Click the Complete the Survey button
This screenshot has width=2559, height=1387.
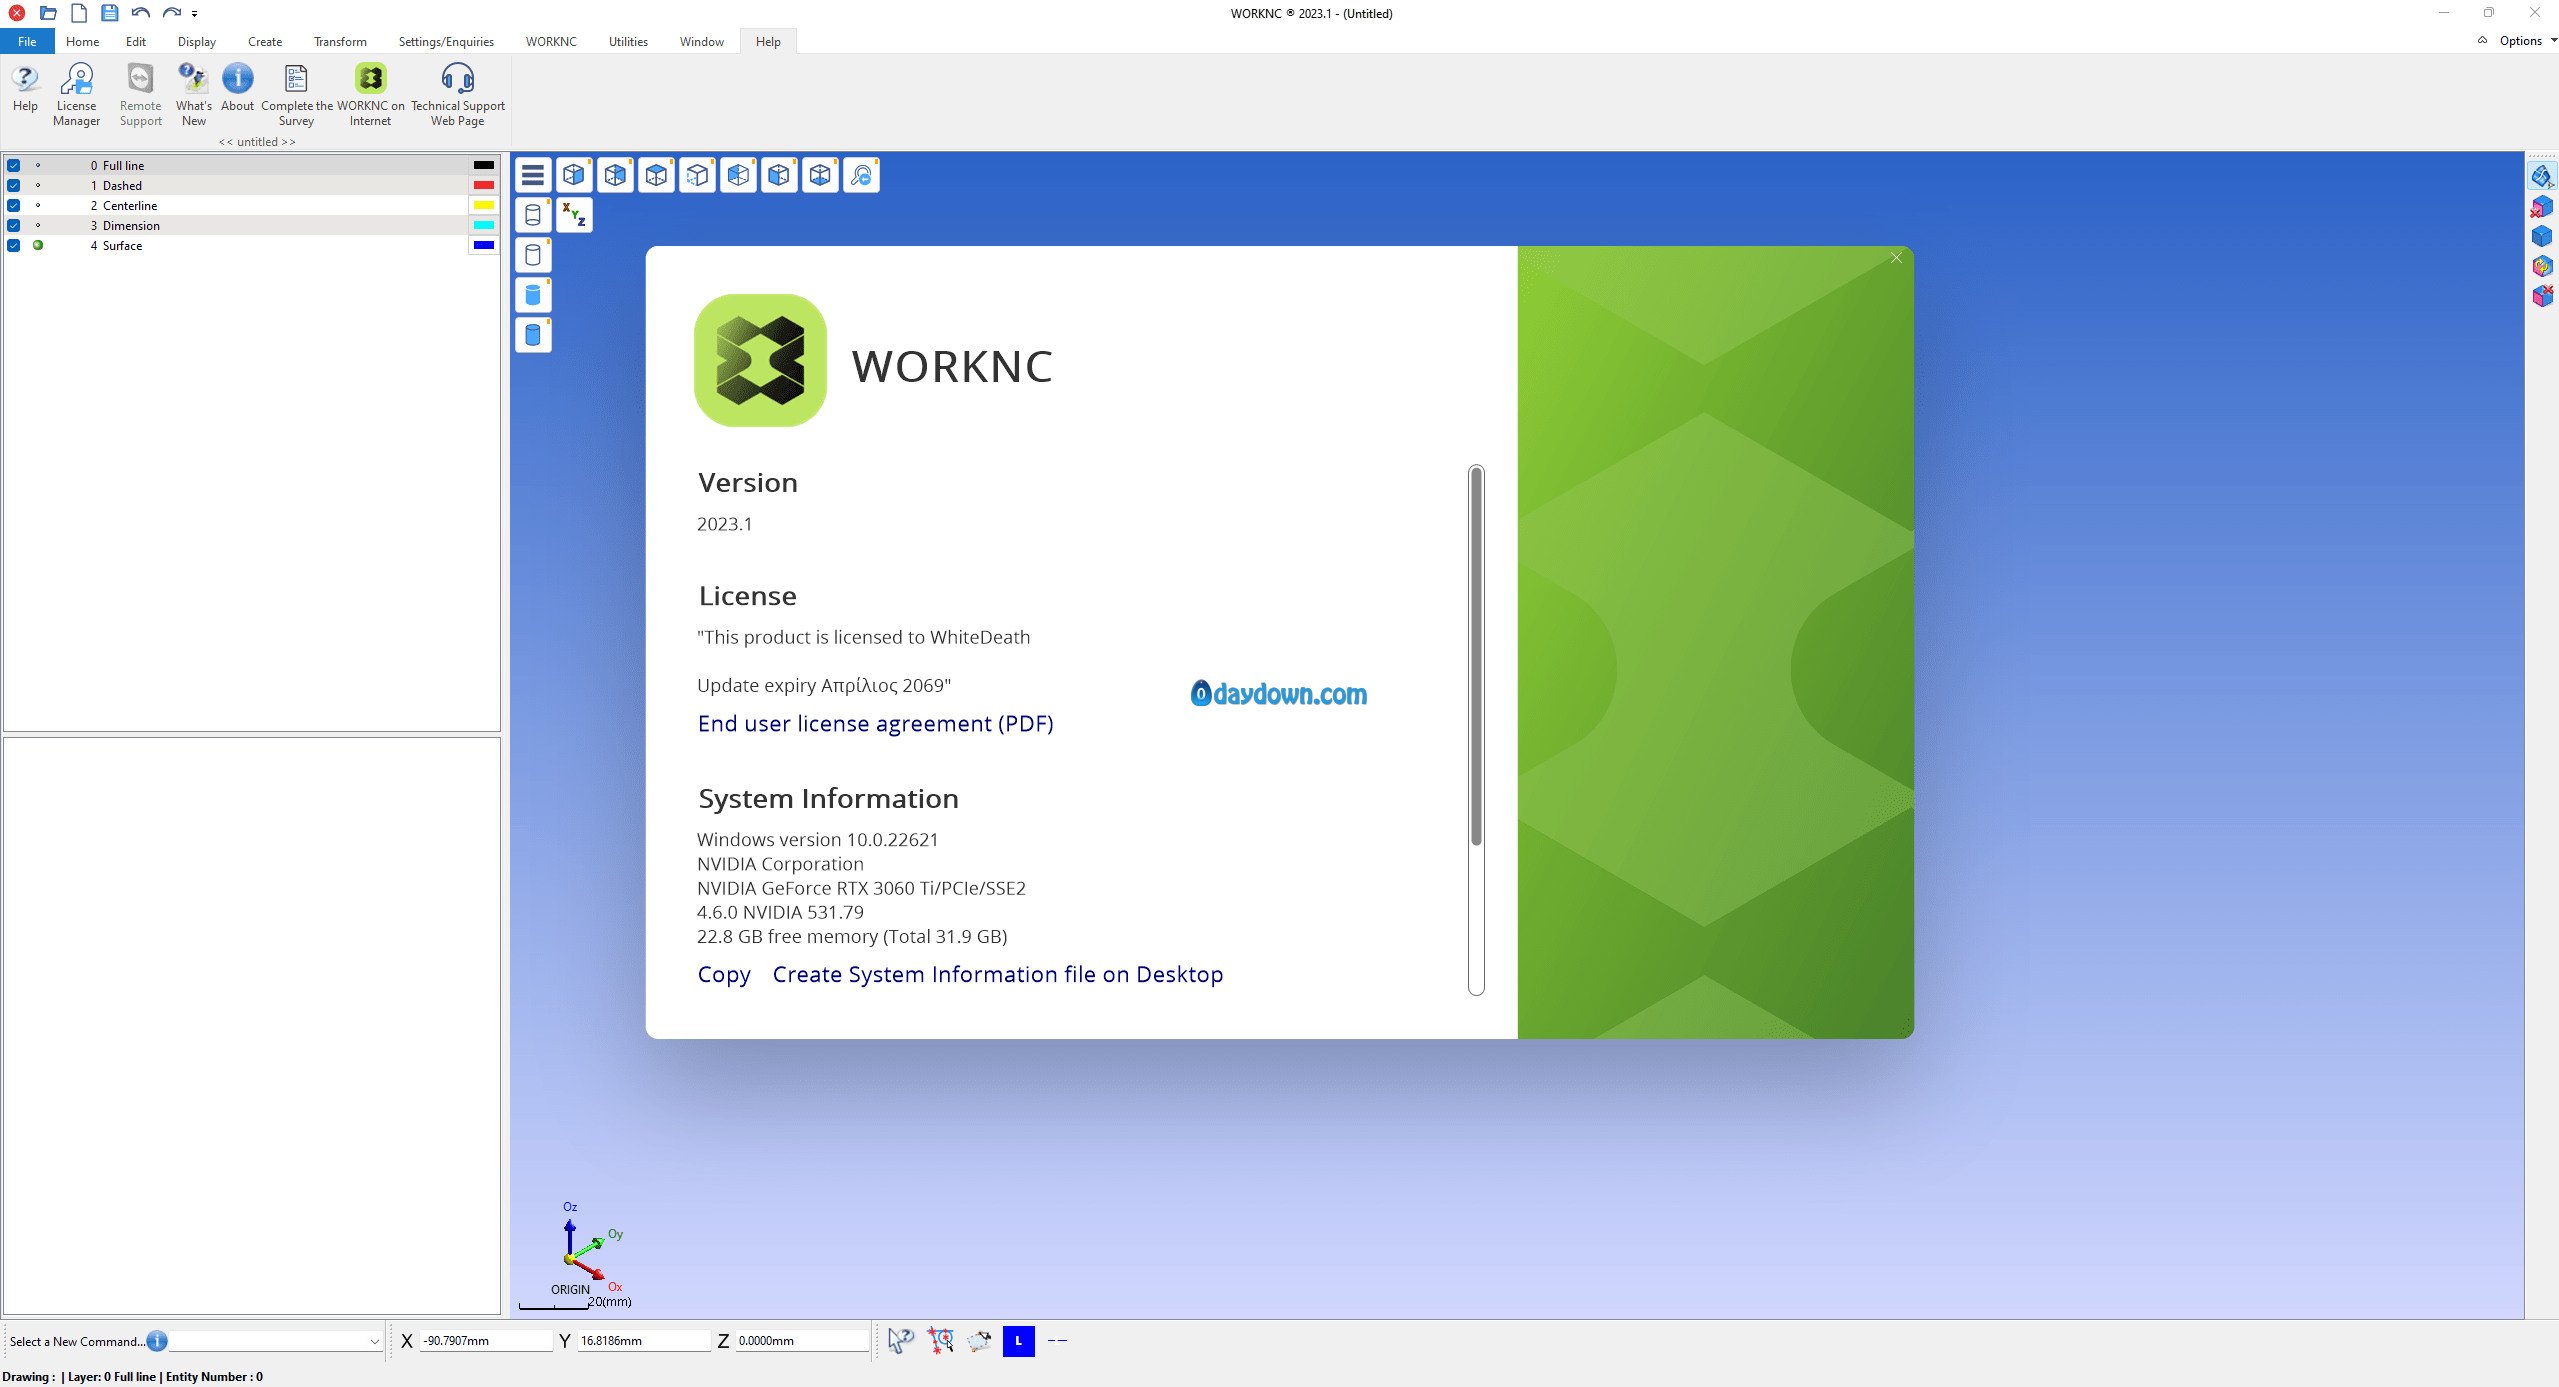pyautogui.click(x=296, y=95)
